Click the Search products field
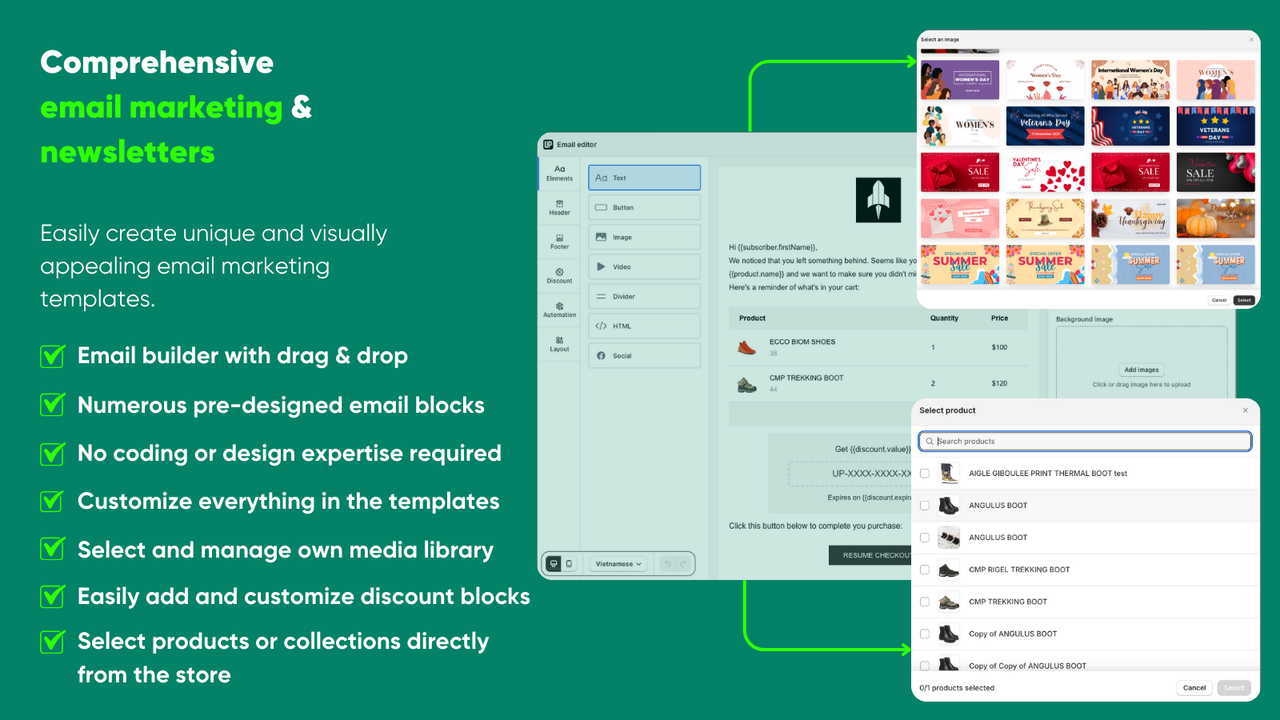This screenshot has width=1280, height=720. 1085,441
